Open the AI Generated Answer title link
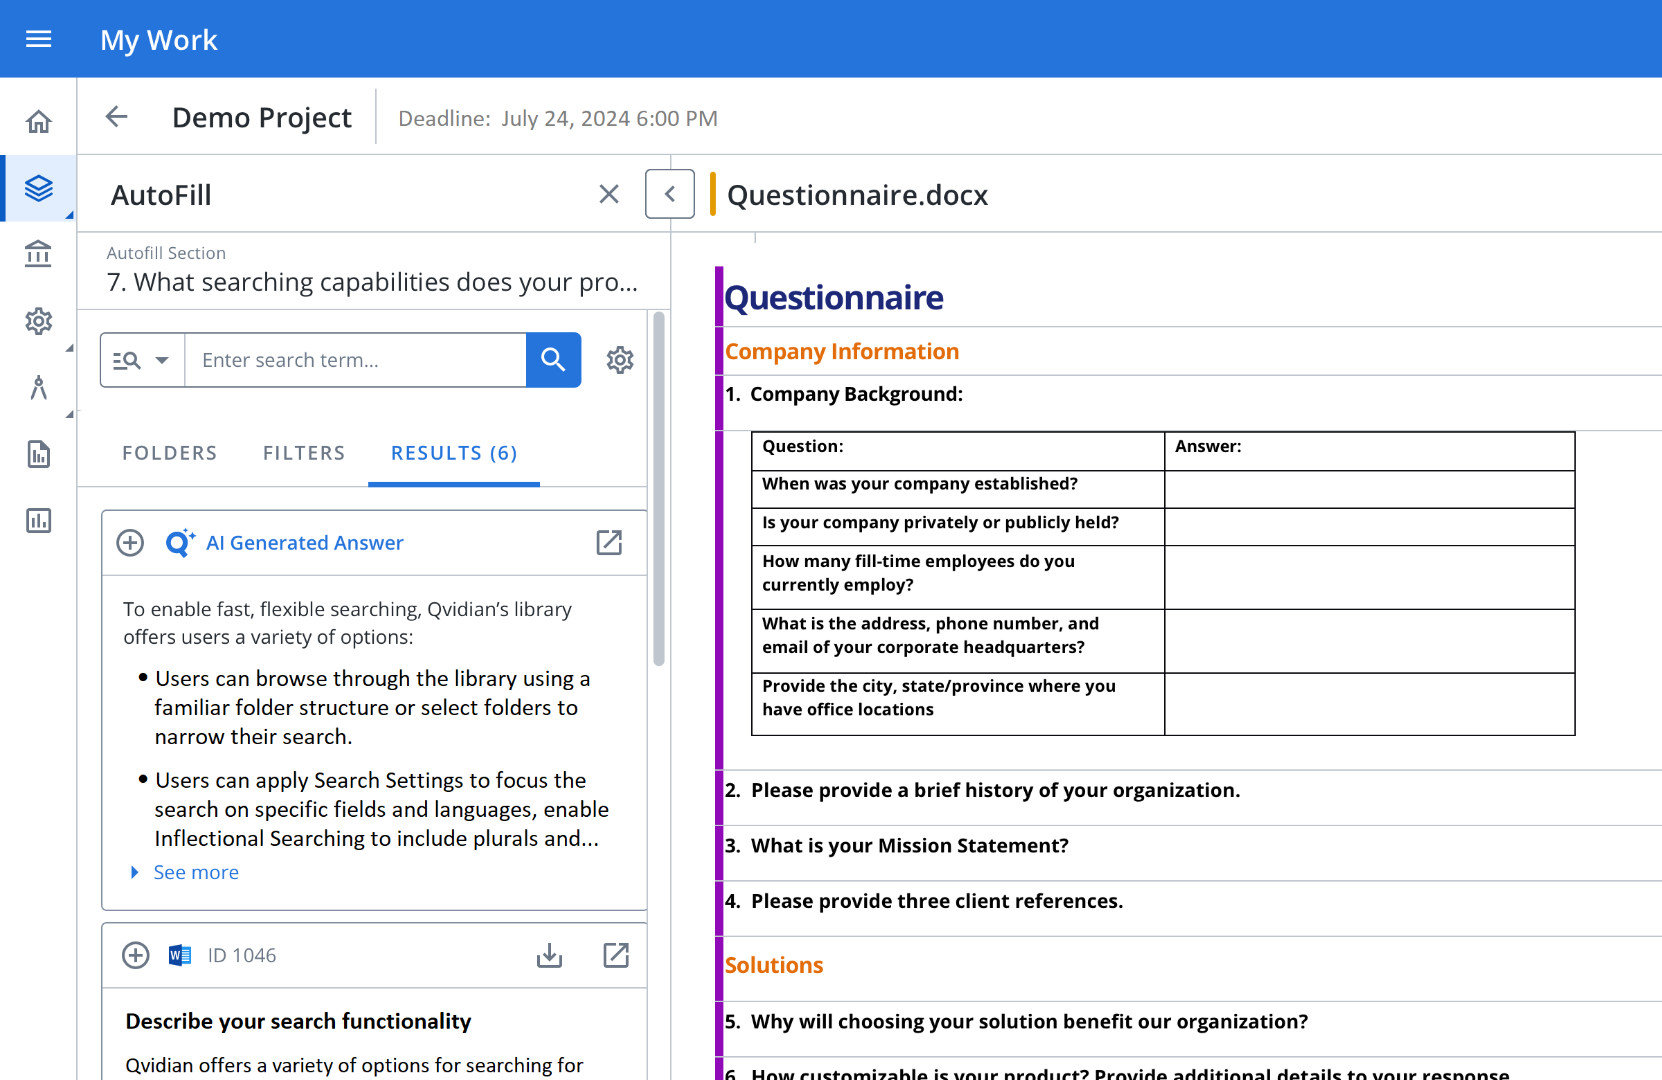 coord(305,543)
